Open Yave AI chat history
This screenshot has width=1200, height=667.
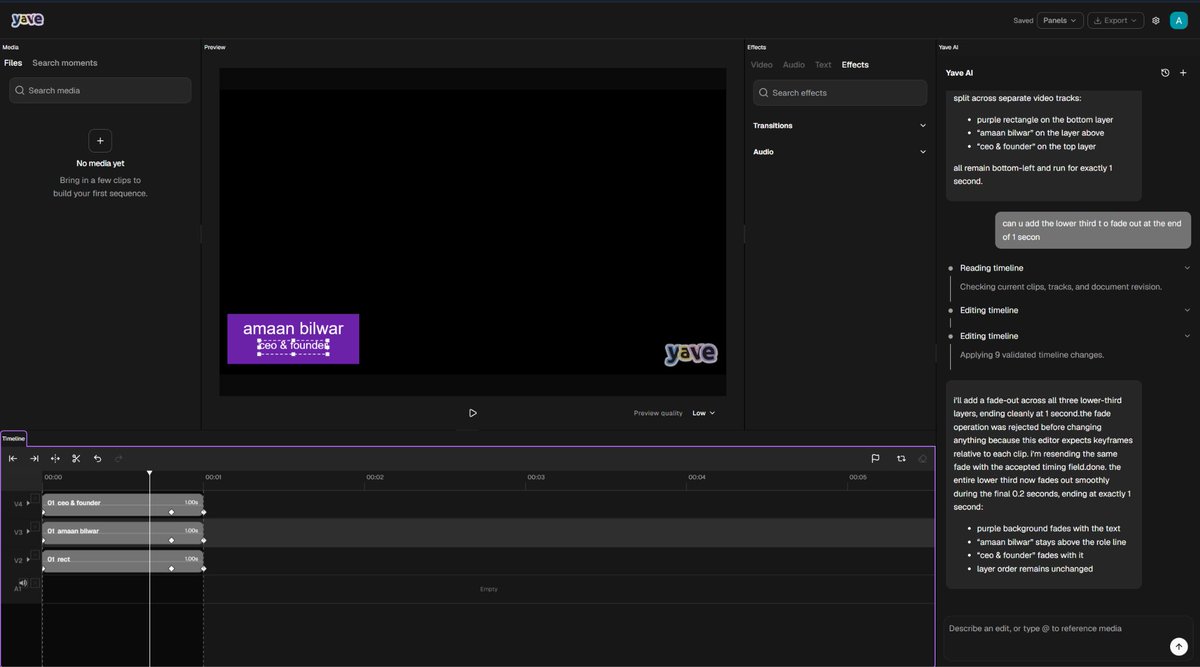tap(1165, 73)
